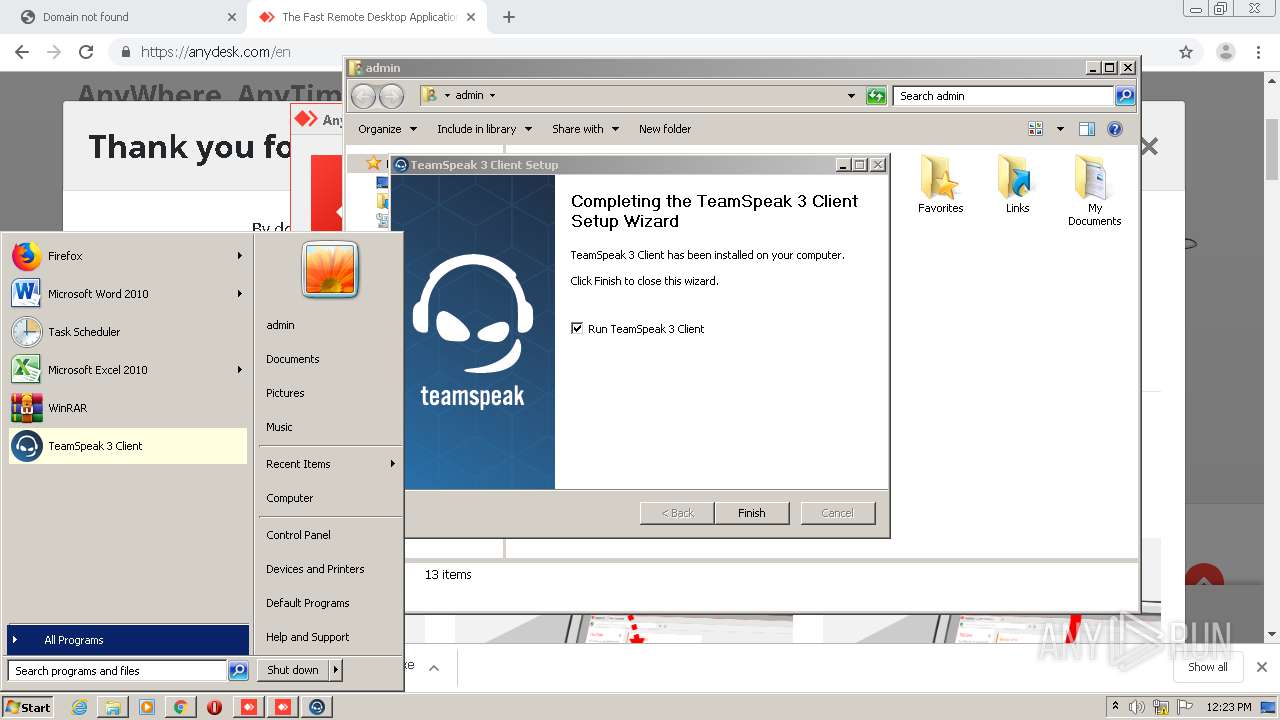The width and height of the screenshot is (1280, 720).
Task: Expand the admin path arrow in address bar
Action: click(492, 96)
